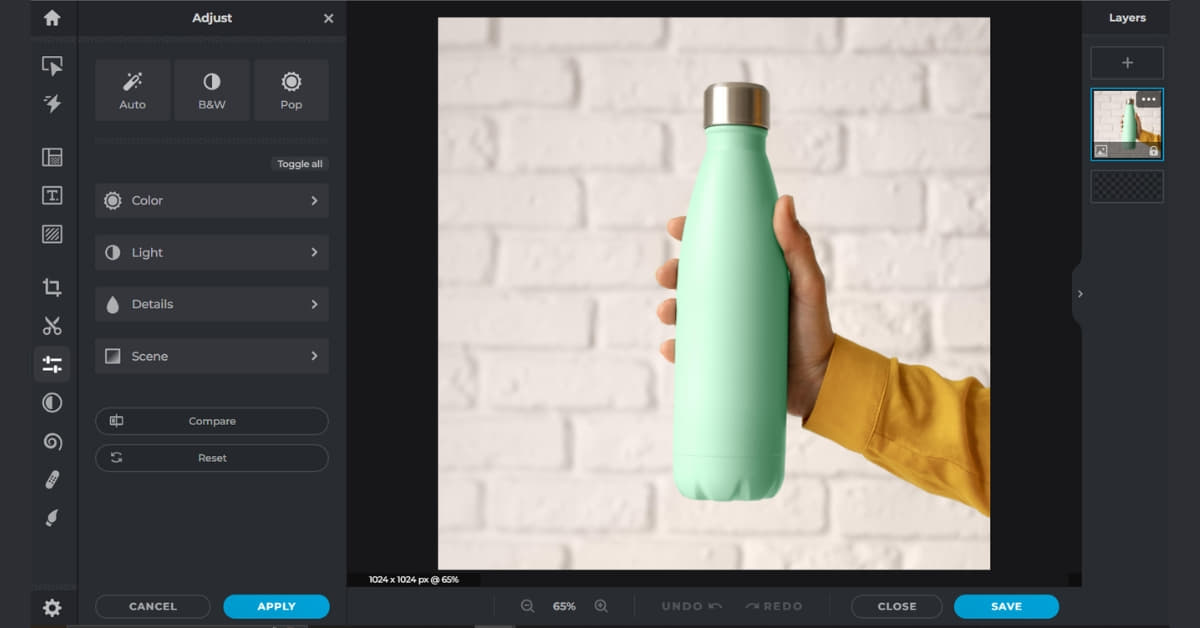The width and height of the screenshot is (1200, 628).
Task: Click the Compare button
Action: click(x=212, y=421)
